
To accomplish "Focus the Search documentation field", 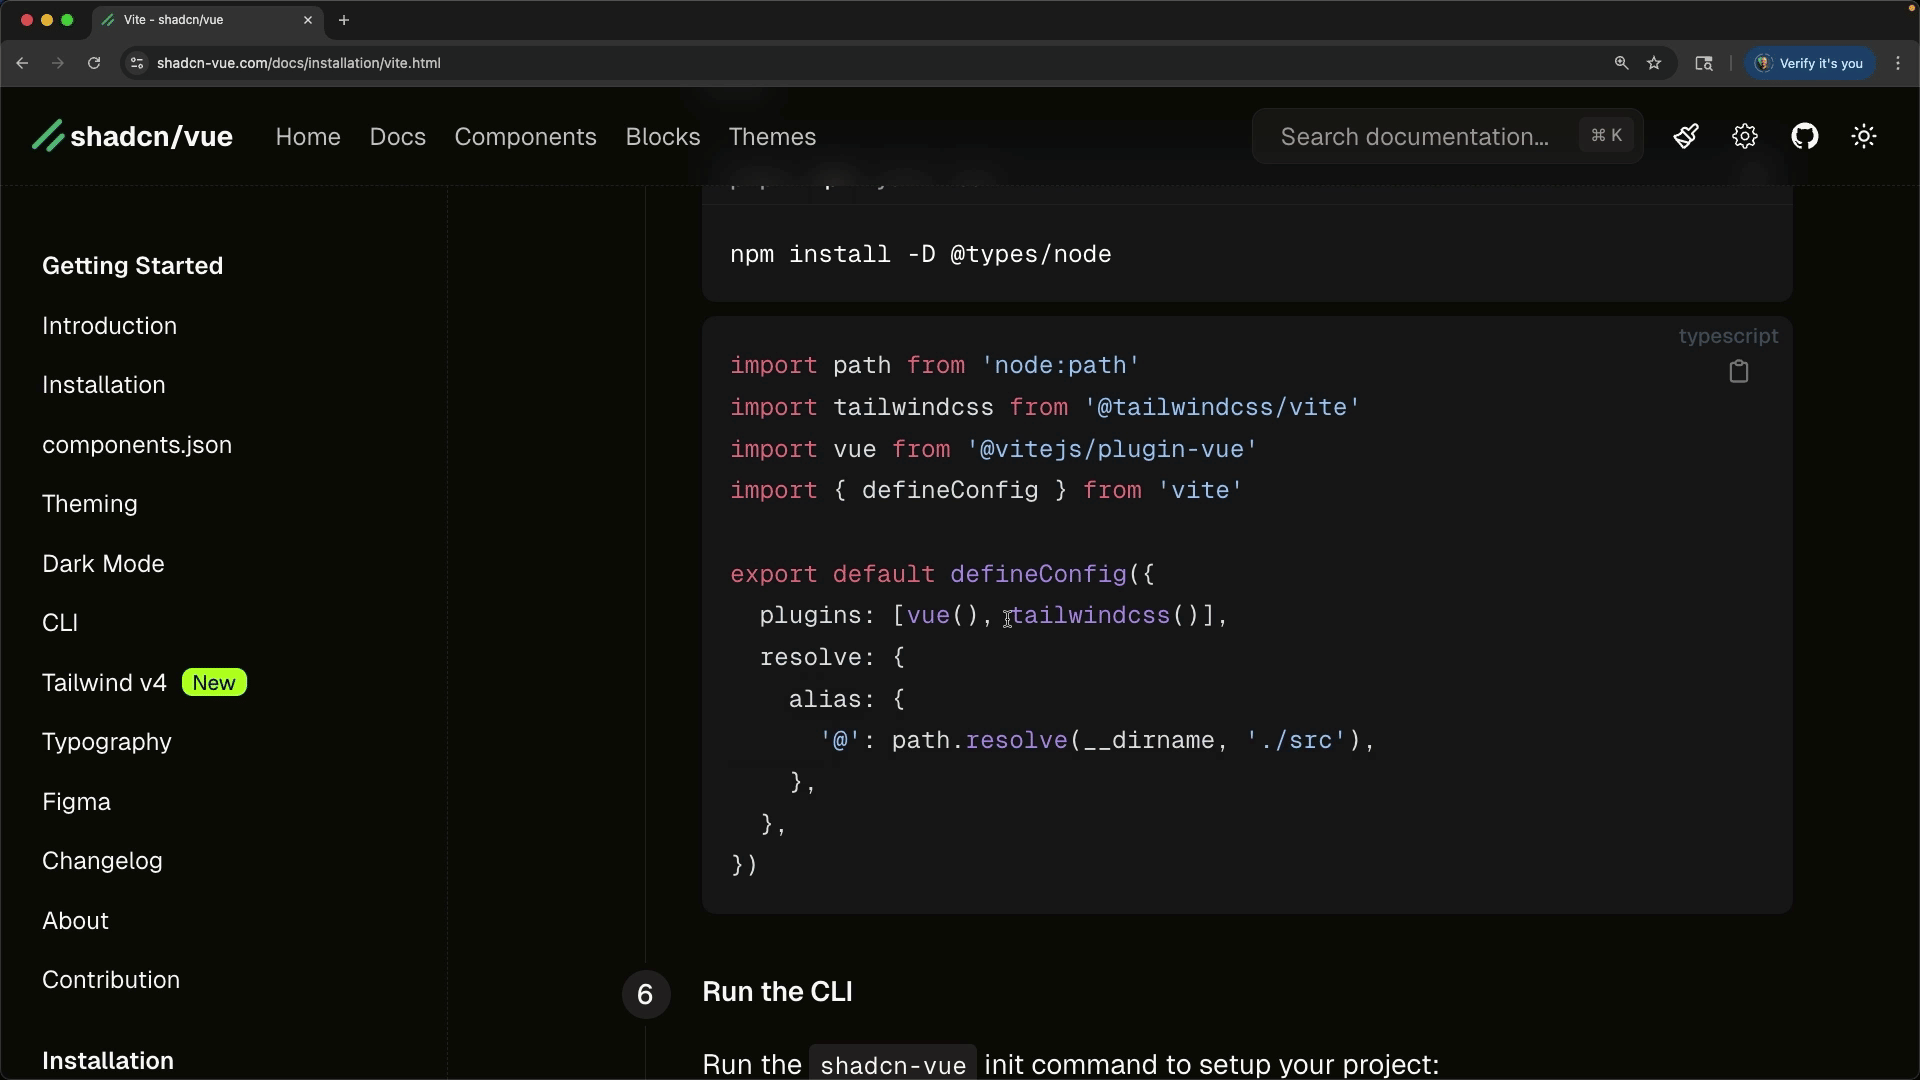I will (x=1447, y=136).
